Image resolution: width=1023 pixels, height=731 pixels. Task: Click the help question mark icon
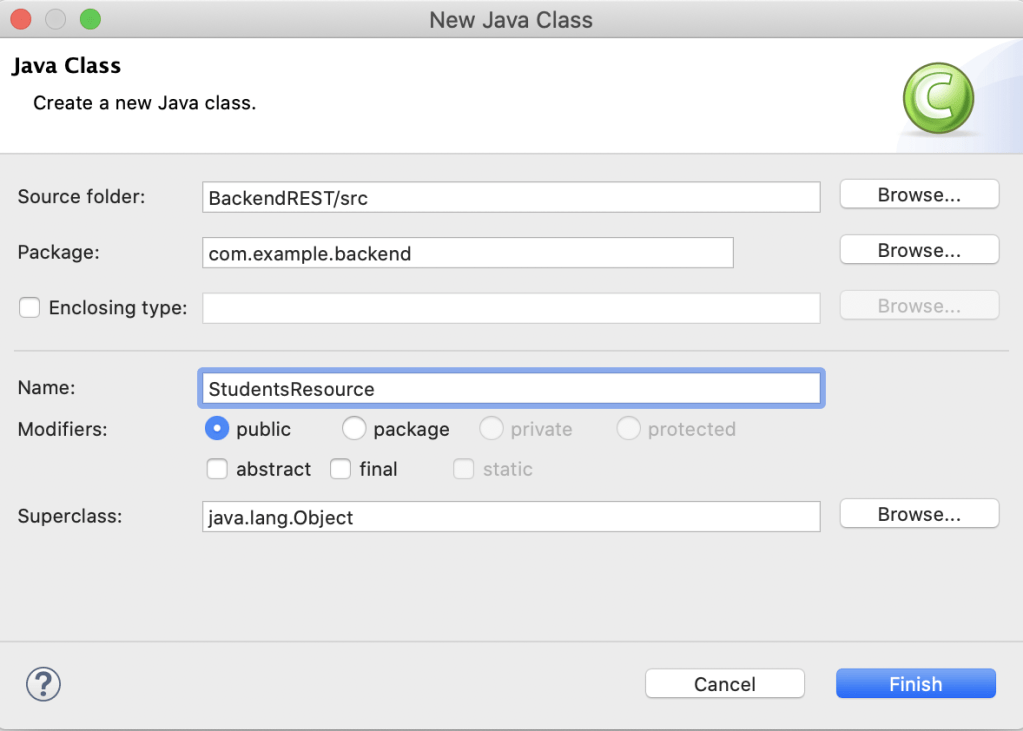(43, 684)
